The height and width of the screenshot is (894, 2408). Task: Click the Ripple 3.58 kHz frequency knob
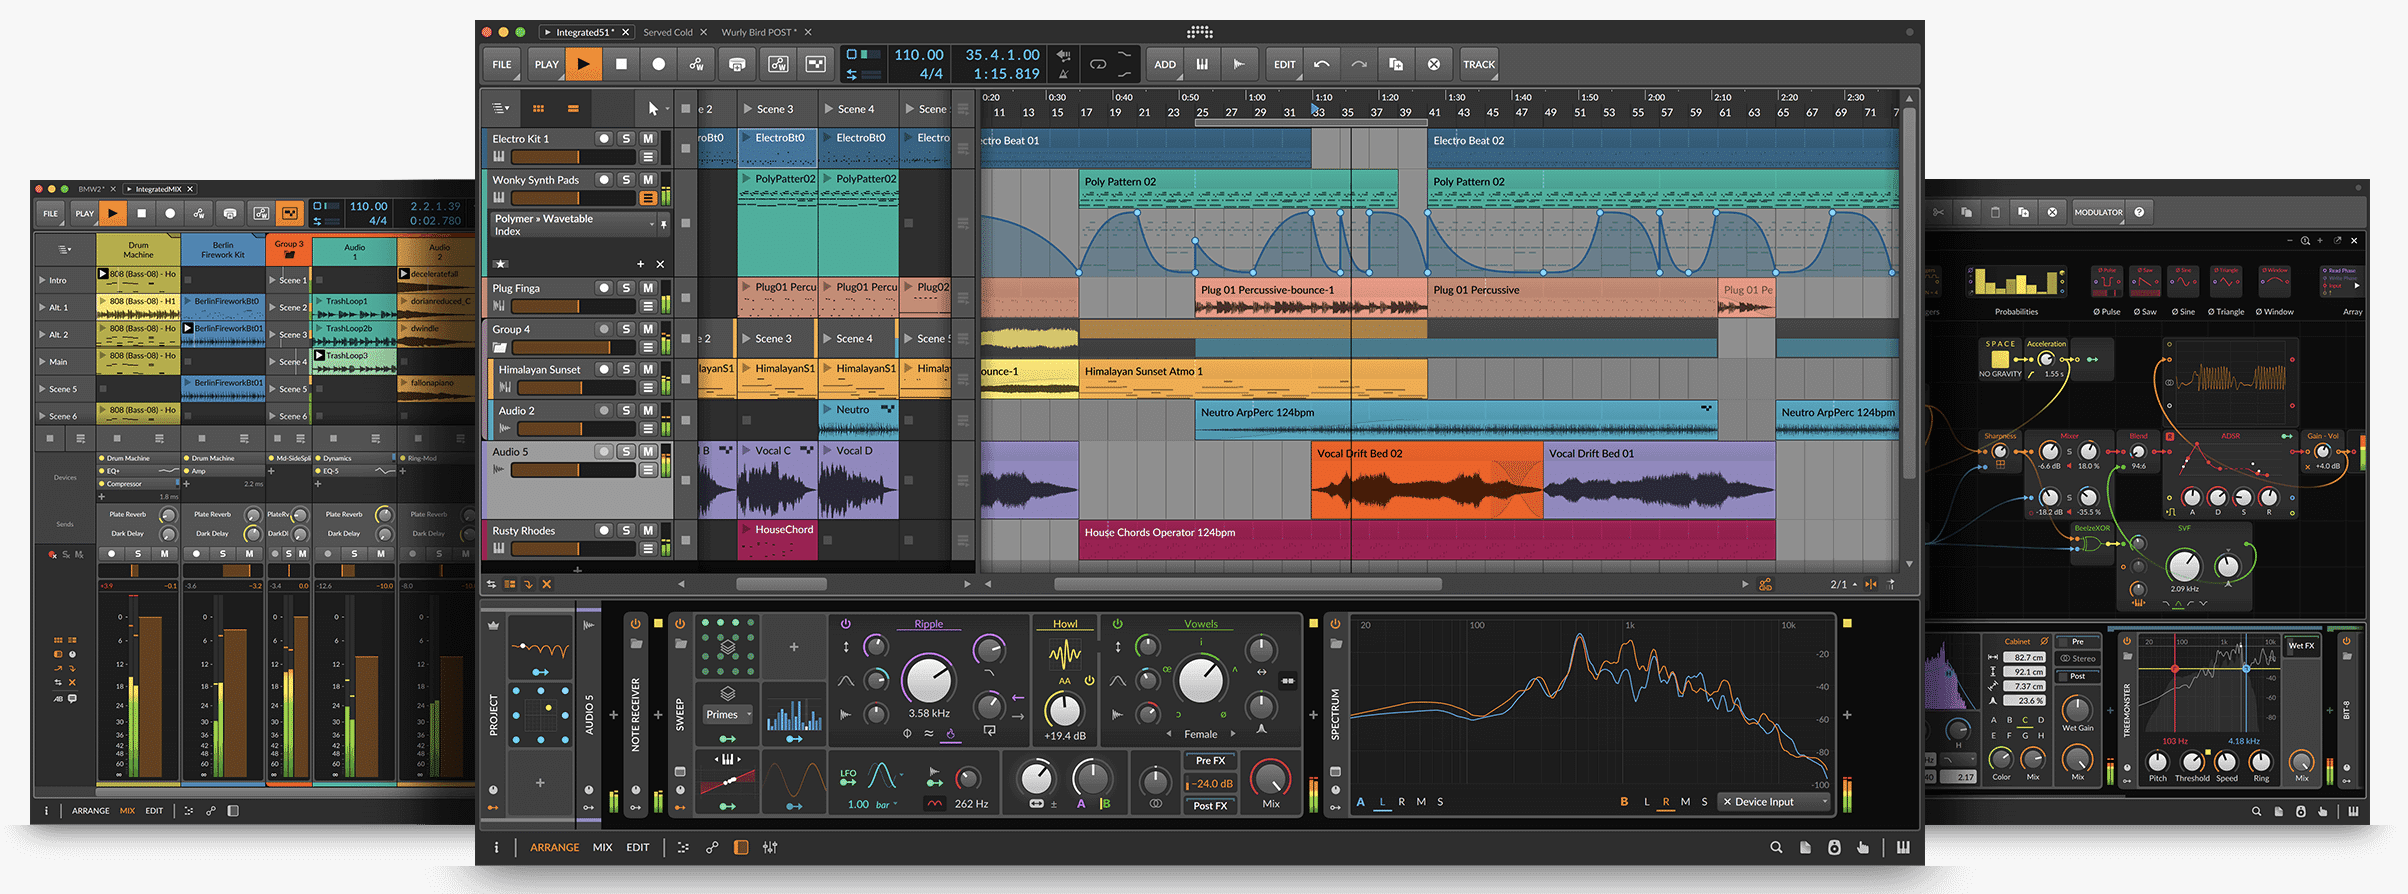929,681
